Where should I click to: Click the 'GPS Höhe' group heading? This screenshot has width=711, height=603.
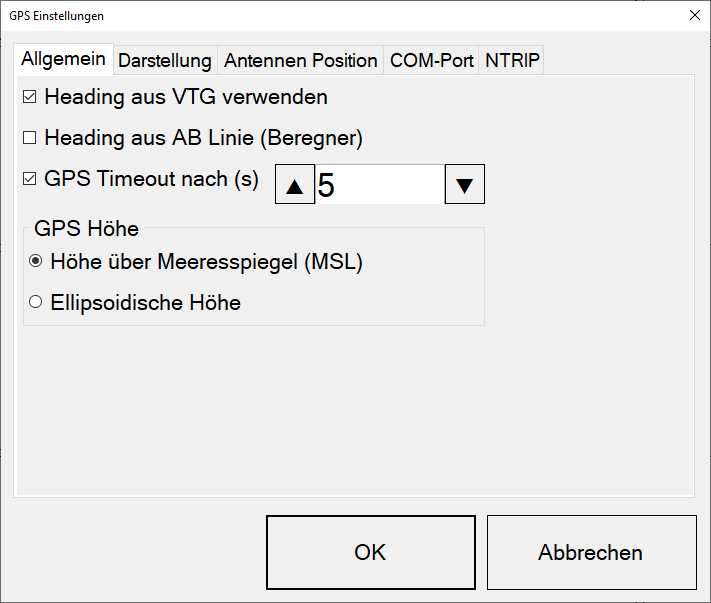click(86, 228)
